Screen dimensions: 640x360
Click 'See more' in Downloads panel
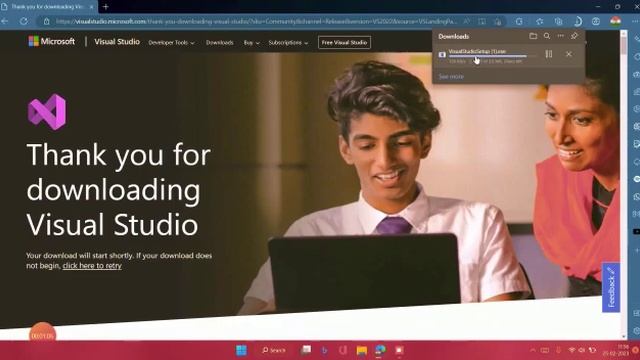pos(451,76)
